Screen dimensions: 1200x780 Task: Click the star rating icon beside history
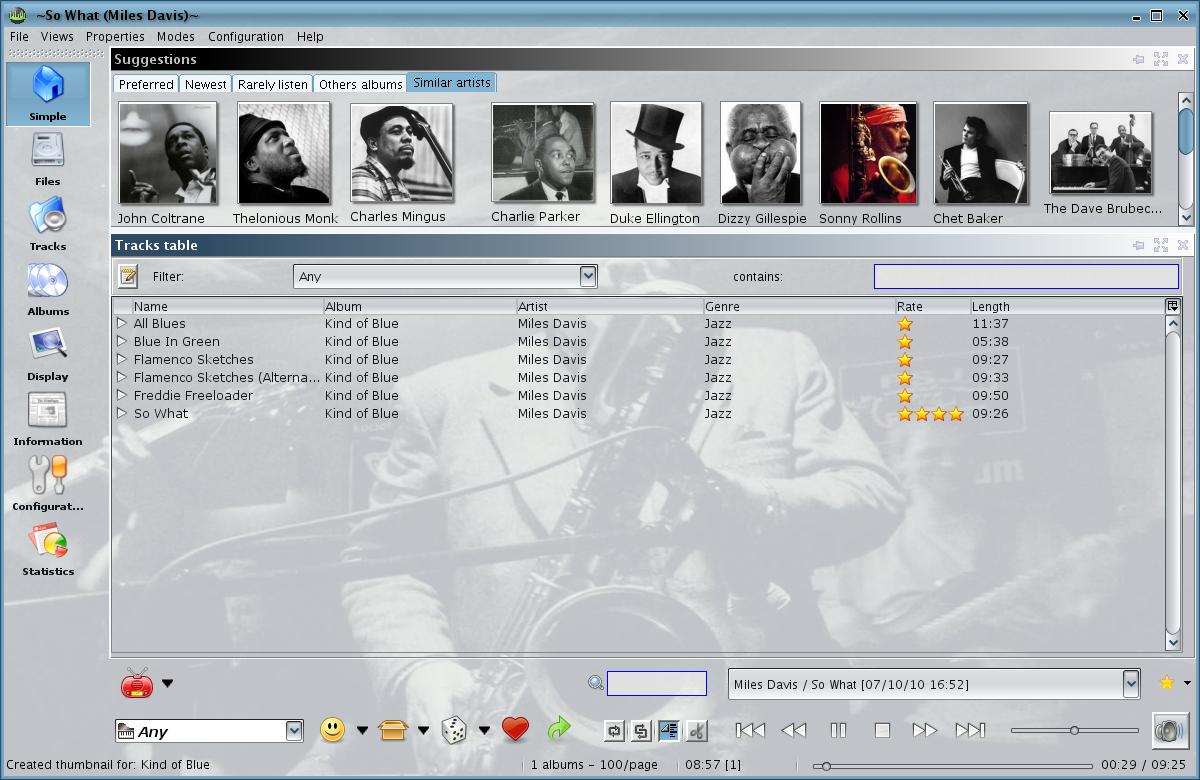(1166, 683)
